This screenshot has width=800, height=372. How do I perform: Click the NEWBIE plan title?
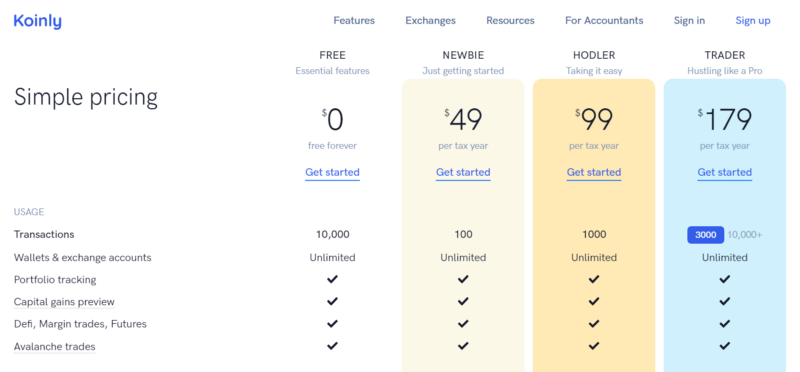coord(463,55)
